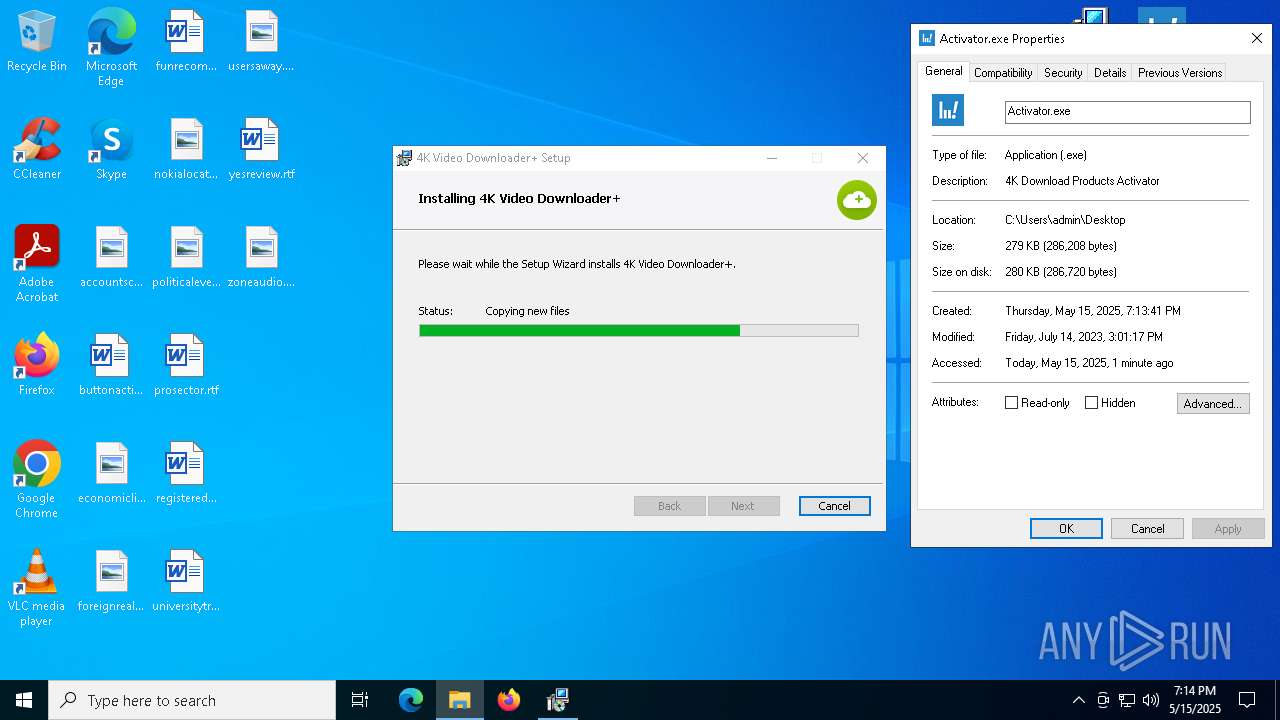The width and height of the screenshot is (1280, 720).
Task: Click the taskbar clock showing 7:14 PM
Action: [x=1195, y=700]
